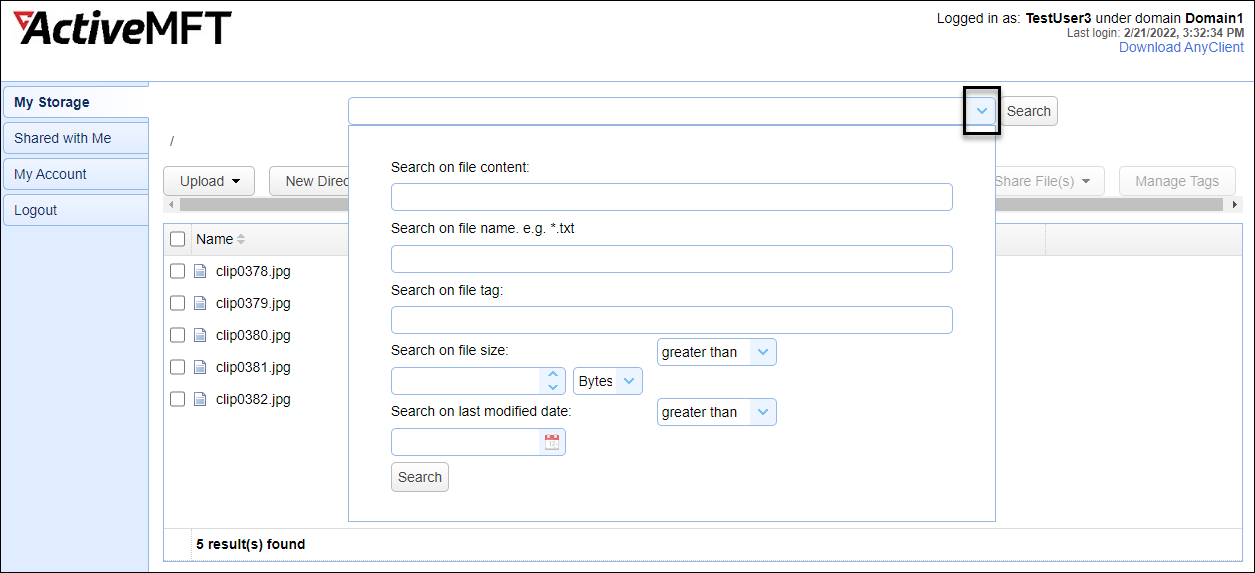Viewport: 1255px width, 573px height.
Task: Select Logout in the sidebar
Action: point(76,210)
